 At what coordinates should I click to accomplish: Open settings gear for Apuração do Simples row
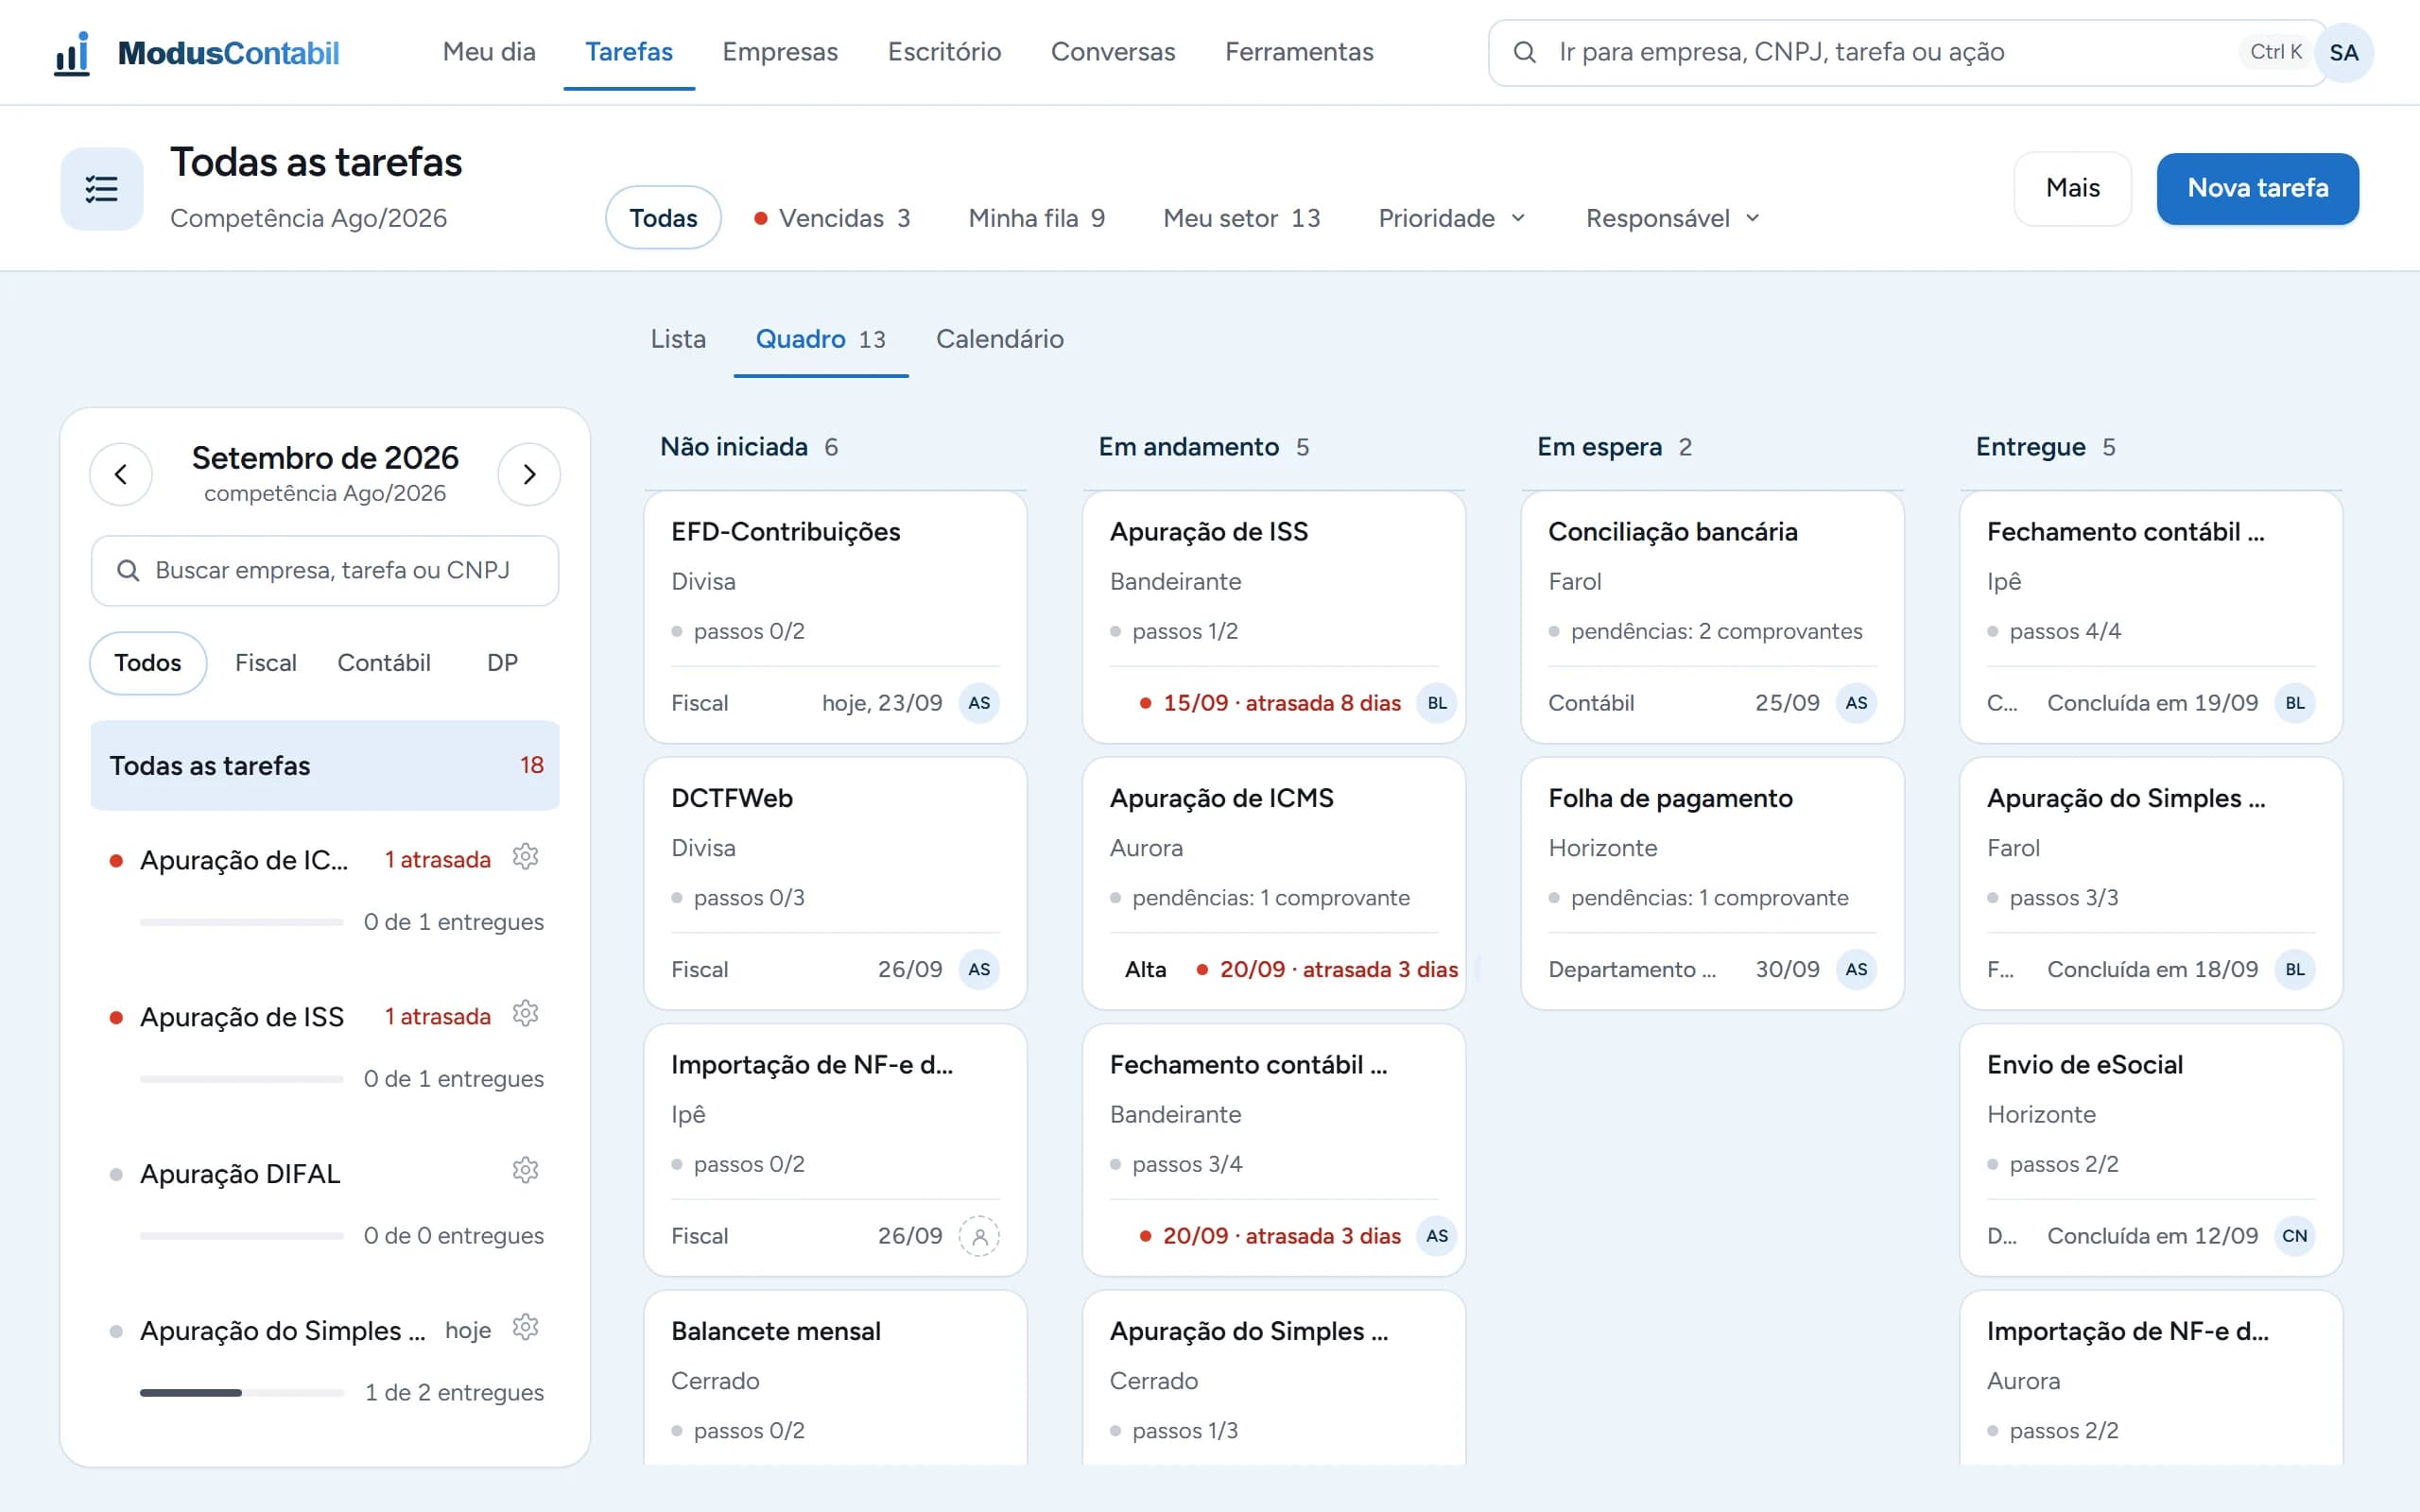pos(526,1328)
